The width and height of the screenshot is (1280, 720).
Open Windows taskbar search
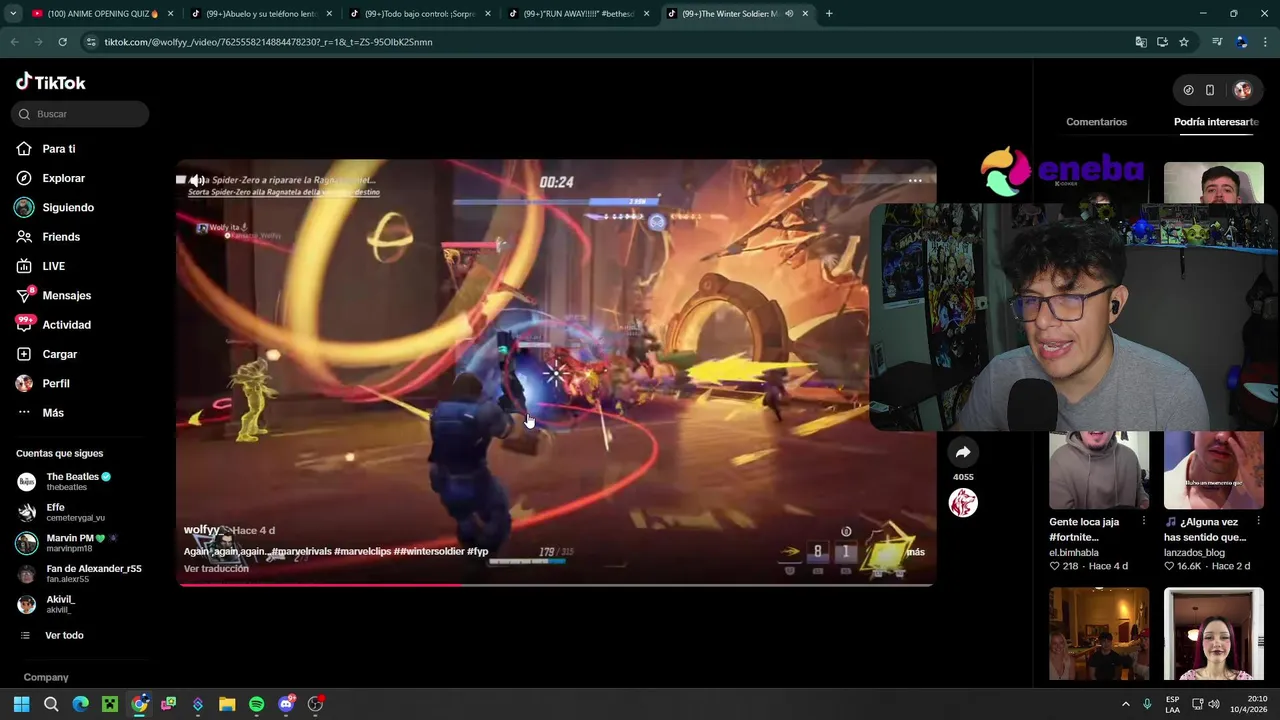pos(51,704)
